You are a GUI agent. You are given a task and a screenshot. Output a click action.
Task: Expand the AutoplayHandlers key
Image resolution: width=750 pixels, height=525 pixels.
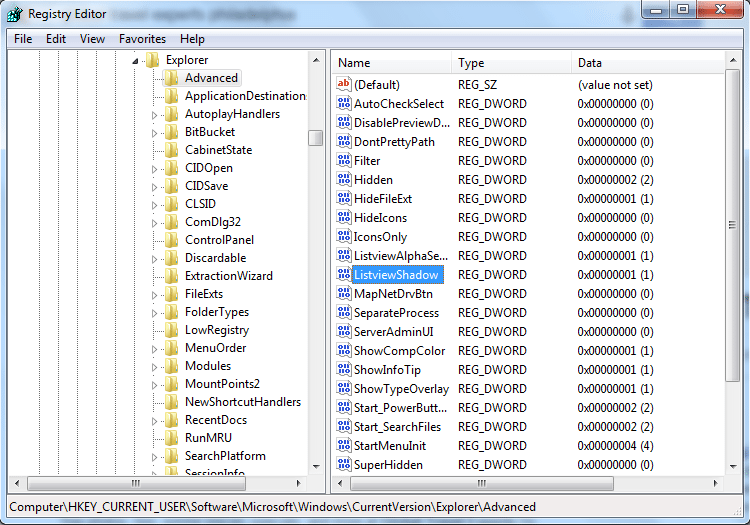[x=154, y=115]
